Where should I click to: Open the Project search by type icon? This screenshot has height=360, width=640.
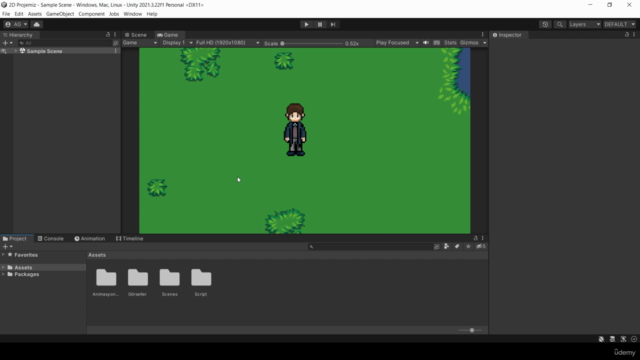447,247
